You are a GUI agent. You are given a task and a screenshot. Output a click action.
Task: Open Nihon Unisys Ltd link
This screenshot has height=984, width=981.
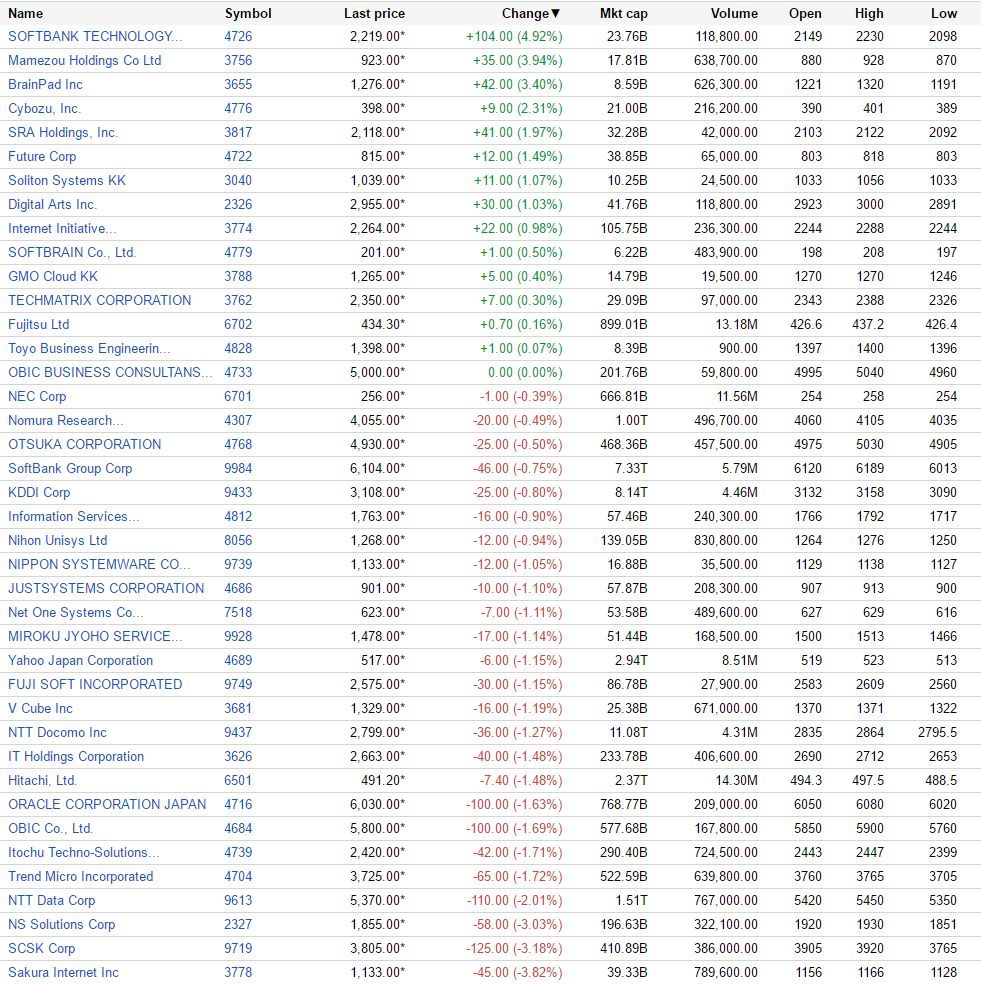58,540
